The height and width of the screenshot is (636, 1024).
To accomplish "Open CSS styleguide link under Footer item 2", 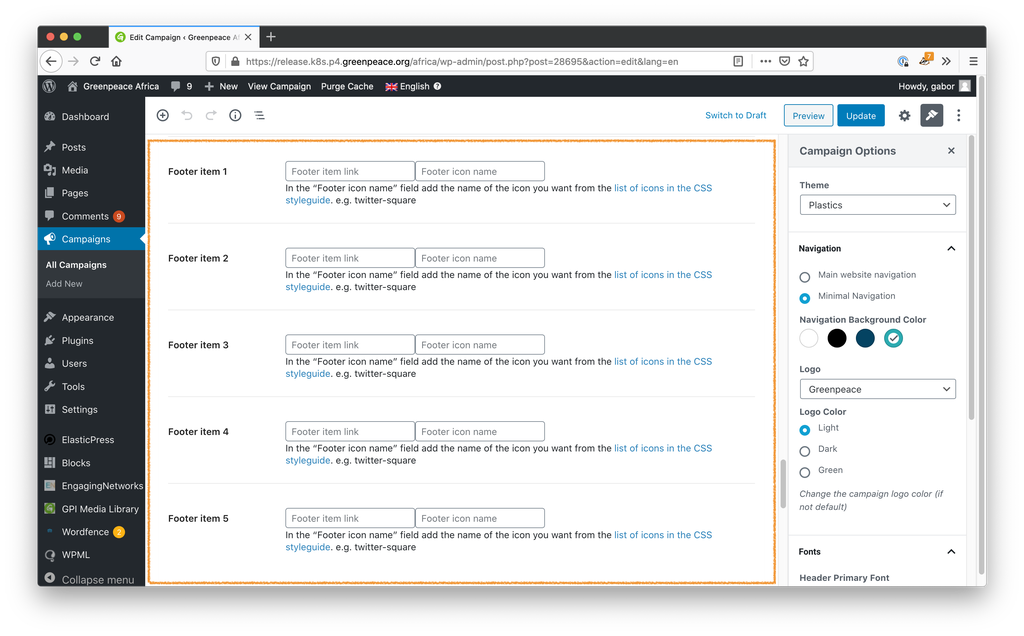I will point(498,281).
